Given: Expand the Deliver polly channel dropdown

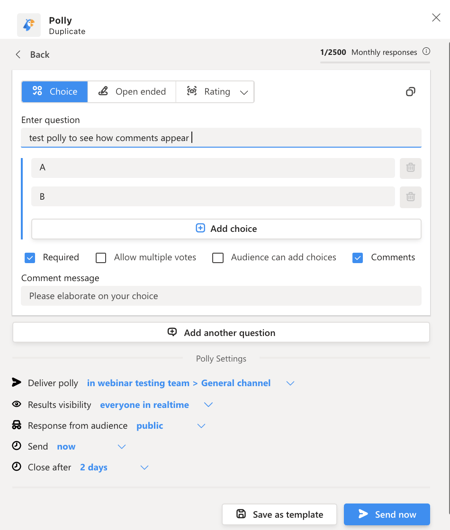Looking at the screenshot, I should pos(290,383).
